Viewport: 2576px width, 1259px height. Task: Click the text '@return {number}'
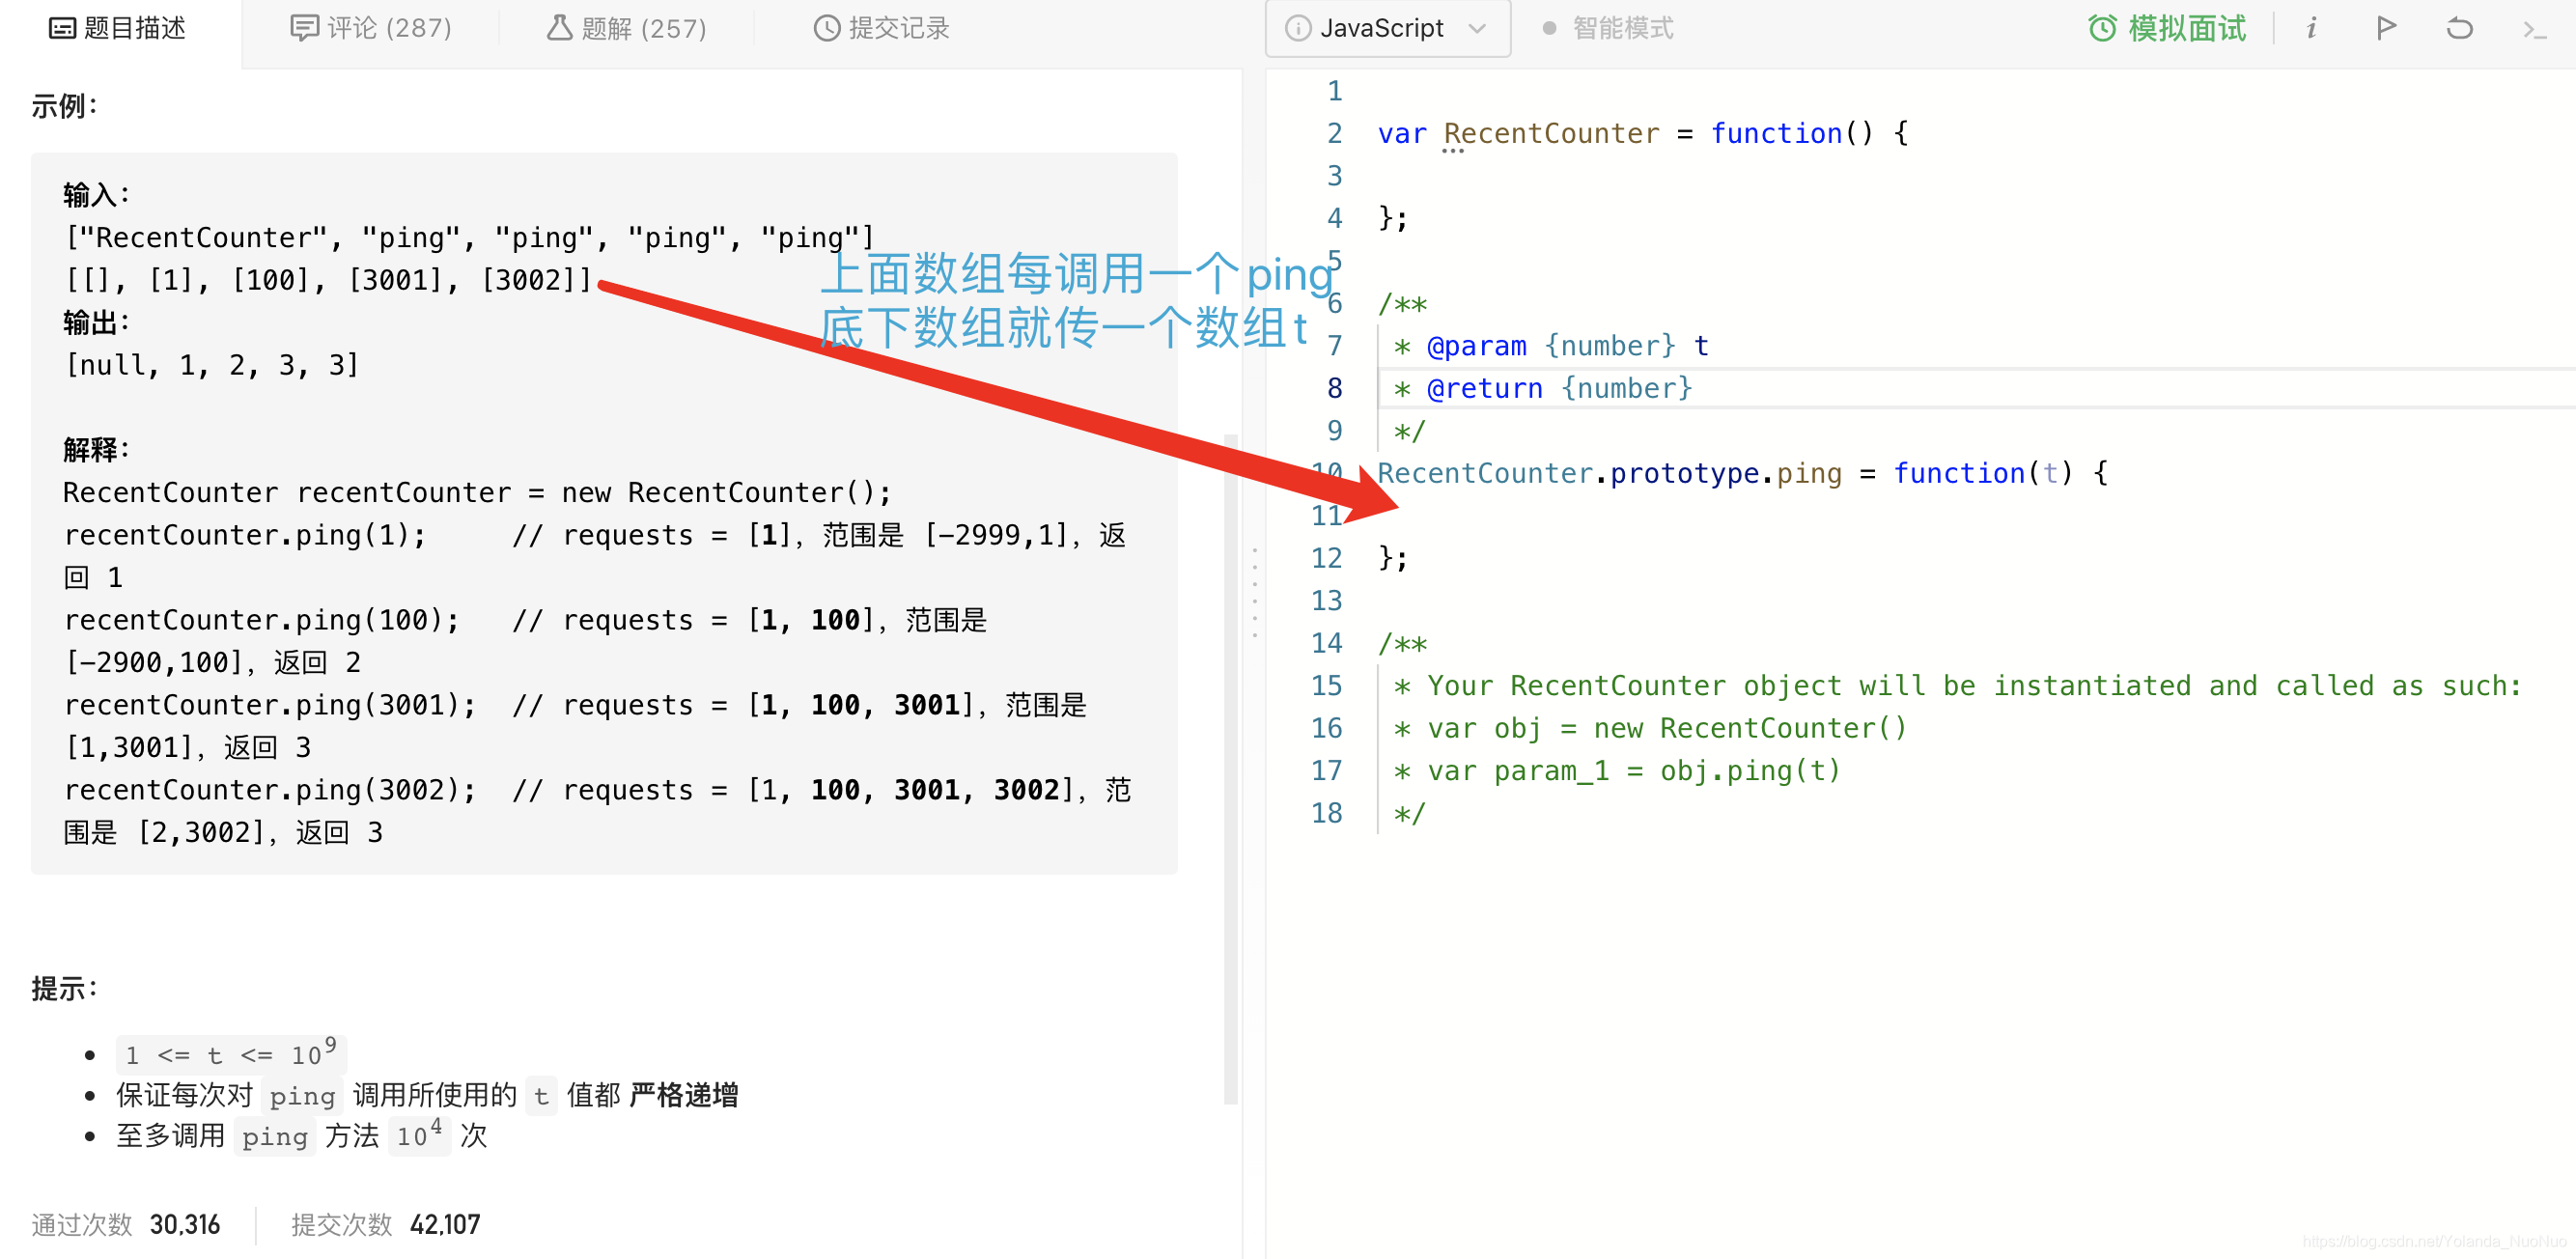pos(1559,388)
